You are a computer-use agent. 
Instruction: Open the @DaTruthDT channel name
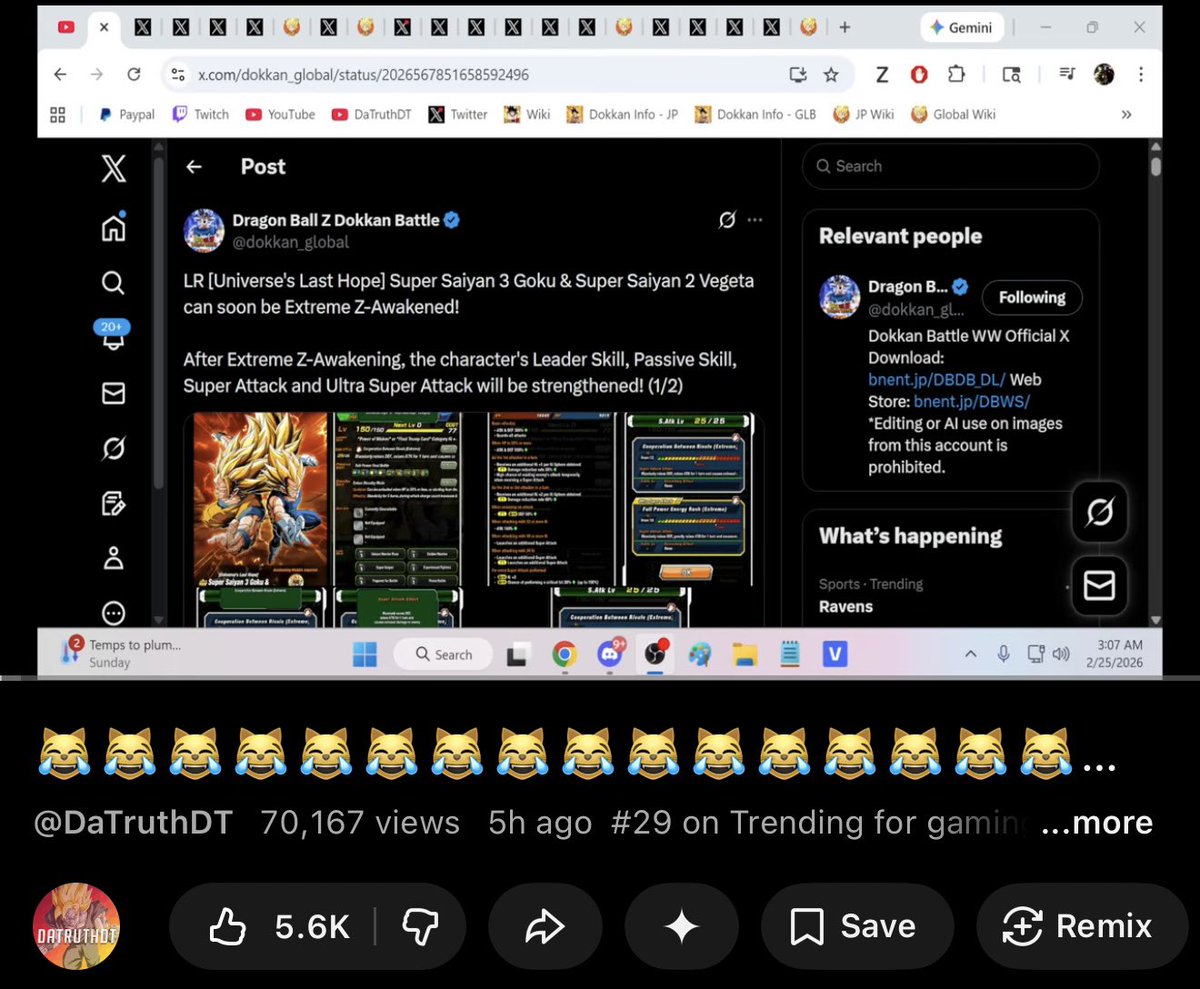click(x=133, y=823)
